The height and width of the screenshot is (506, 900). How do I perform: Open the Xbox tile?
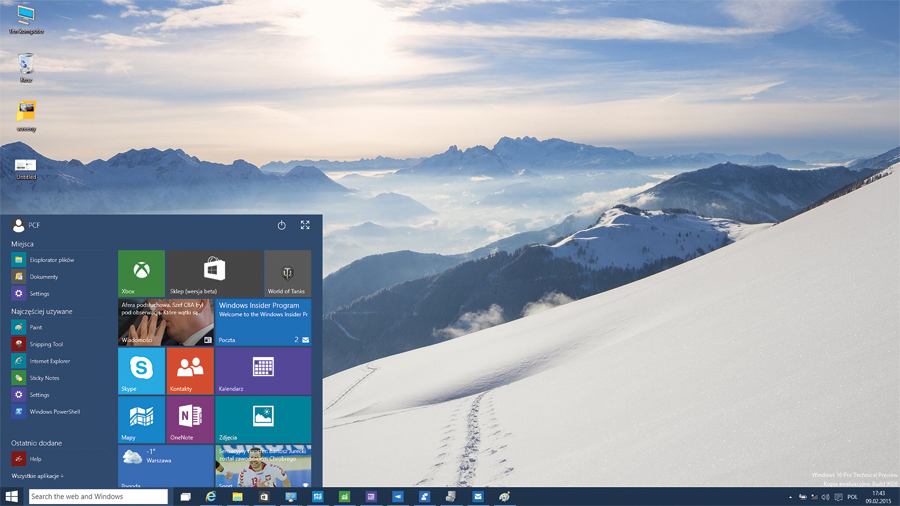[x=141, y=273]
